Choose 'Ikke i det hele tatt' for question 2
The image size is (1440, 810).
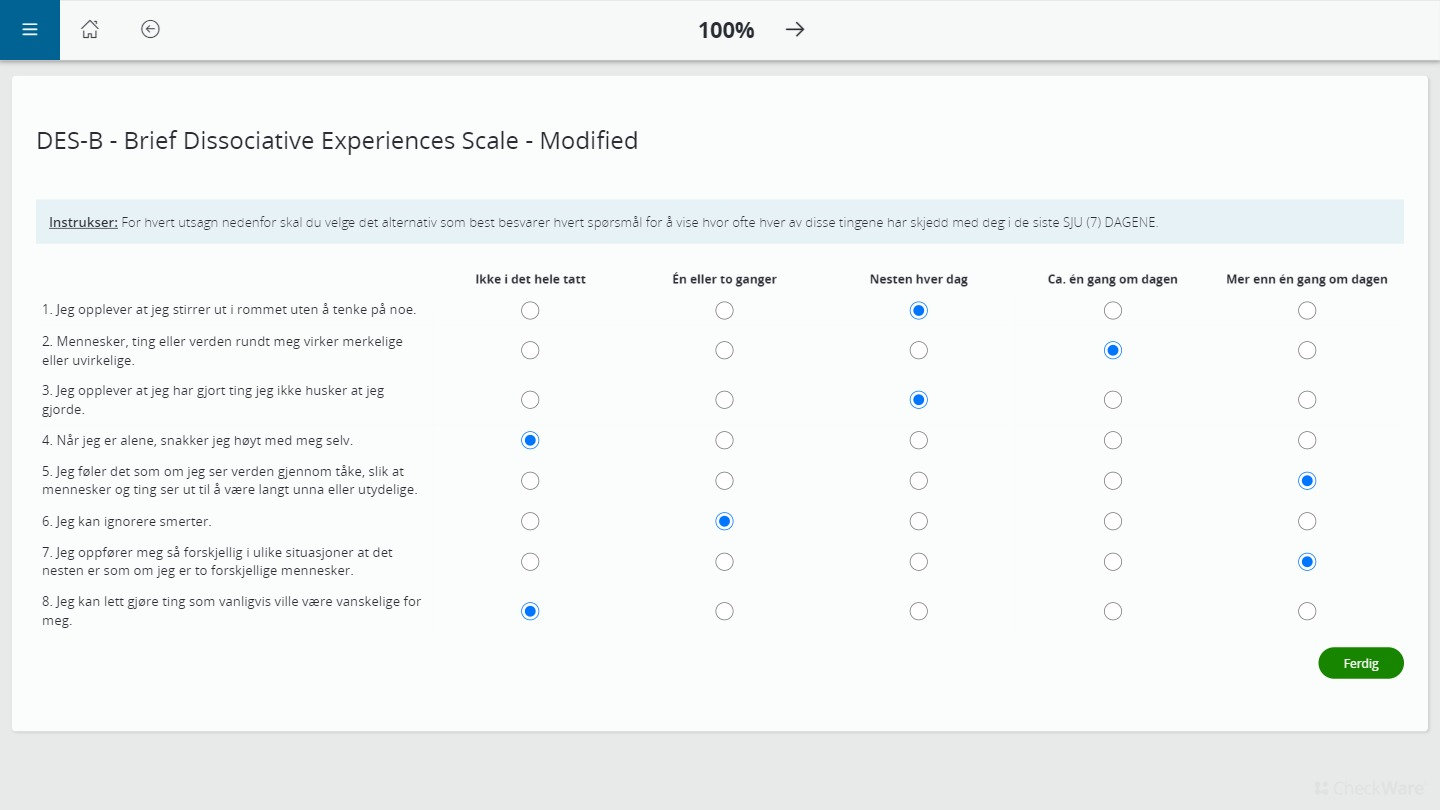pos(530,350)
